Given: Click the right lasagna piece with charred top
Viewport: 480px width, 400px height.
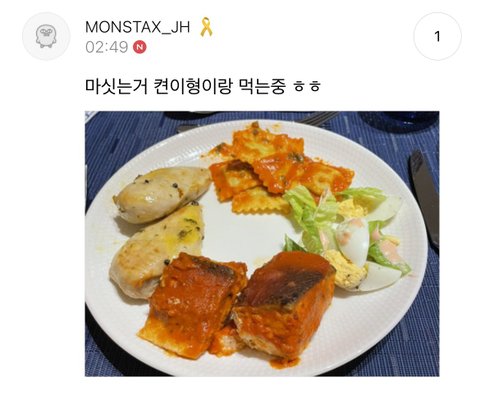Looking at the screenshot, I should pyautogui.click(x=285, y=305).
